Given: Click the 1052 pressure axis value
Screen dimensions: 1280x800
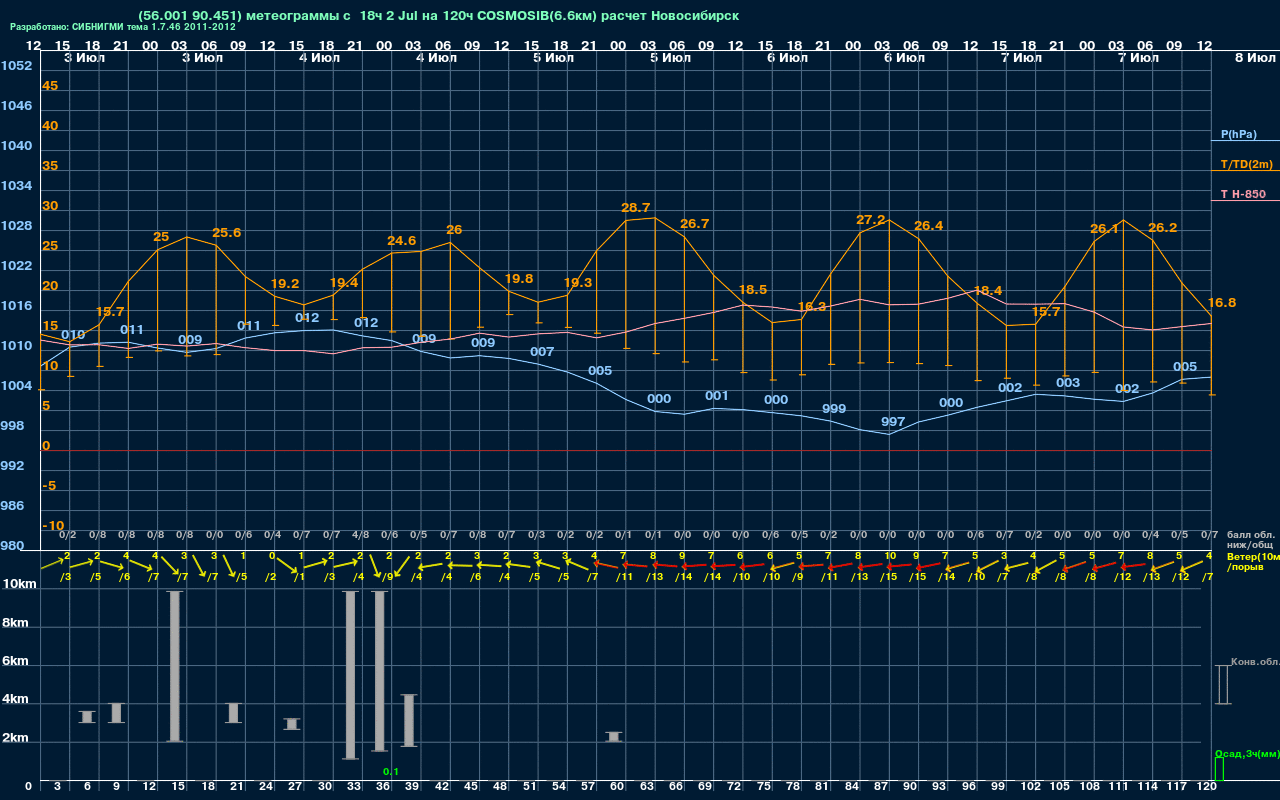Looking at the screenshot, I should 16,66.
